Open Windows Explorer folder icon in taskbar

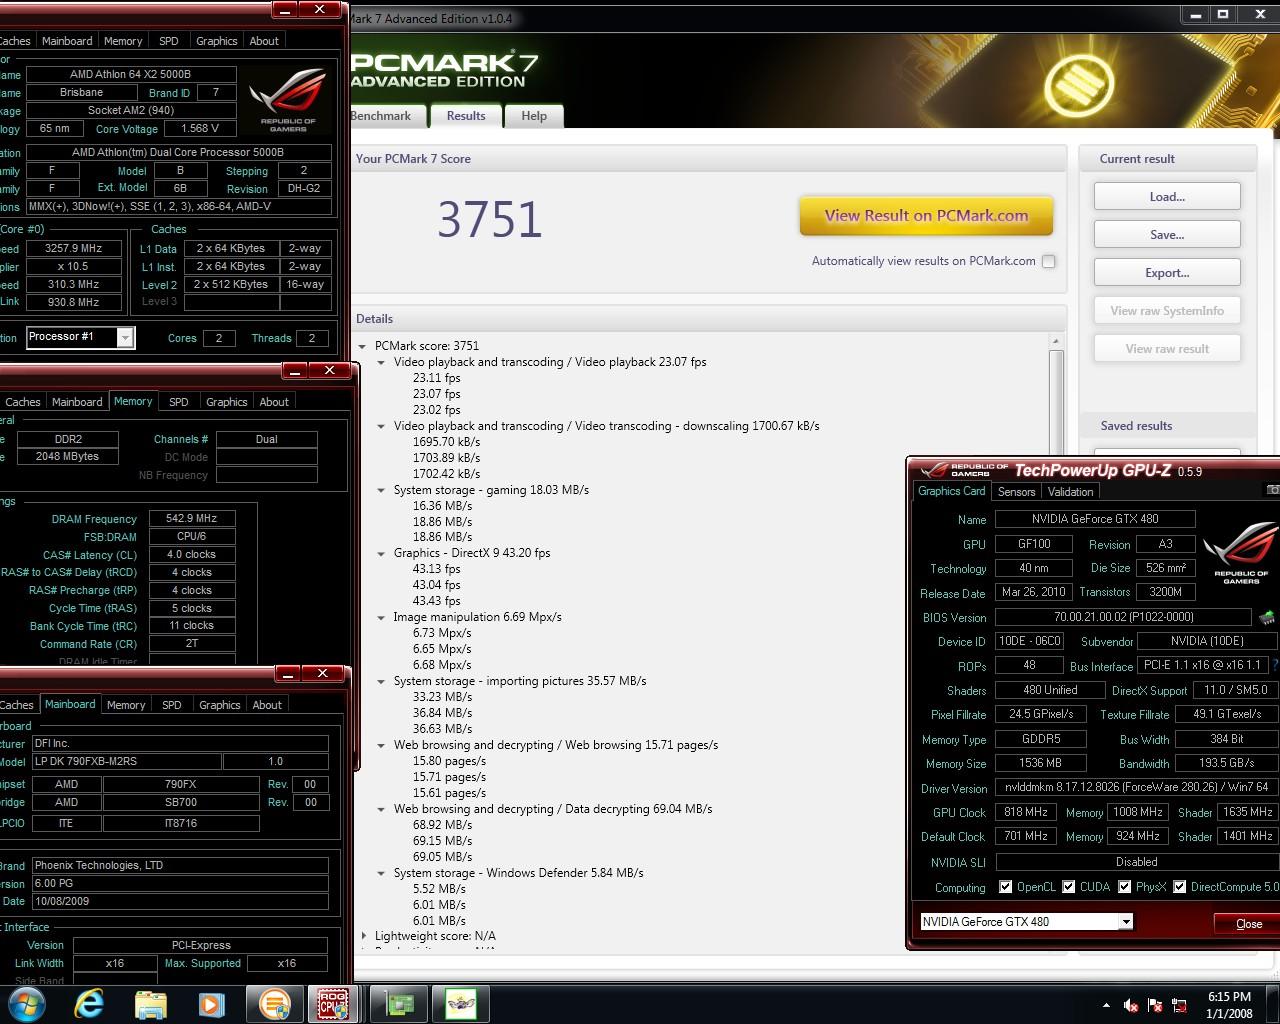(x=150, y=1003)
